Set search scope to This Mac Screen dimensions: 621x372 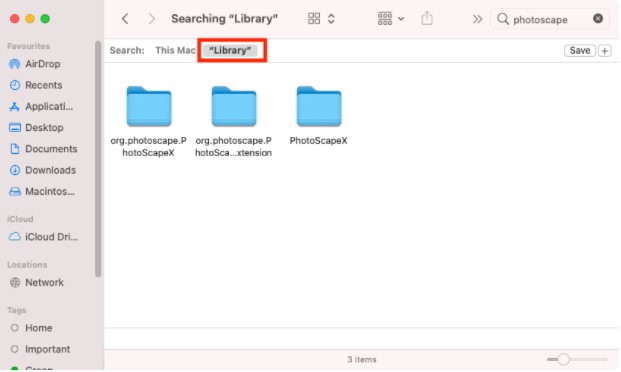click(x=175, y=50)
